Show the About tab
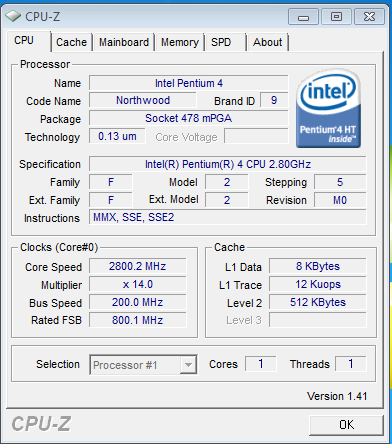 (268, 42)
